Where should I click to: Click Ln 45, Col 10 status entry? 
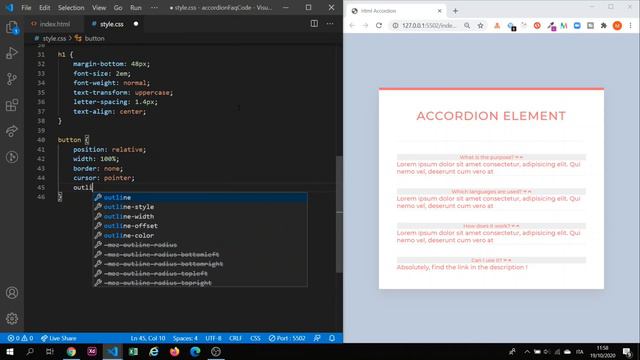click(x=148, y=338)
